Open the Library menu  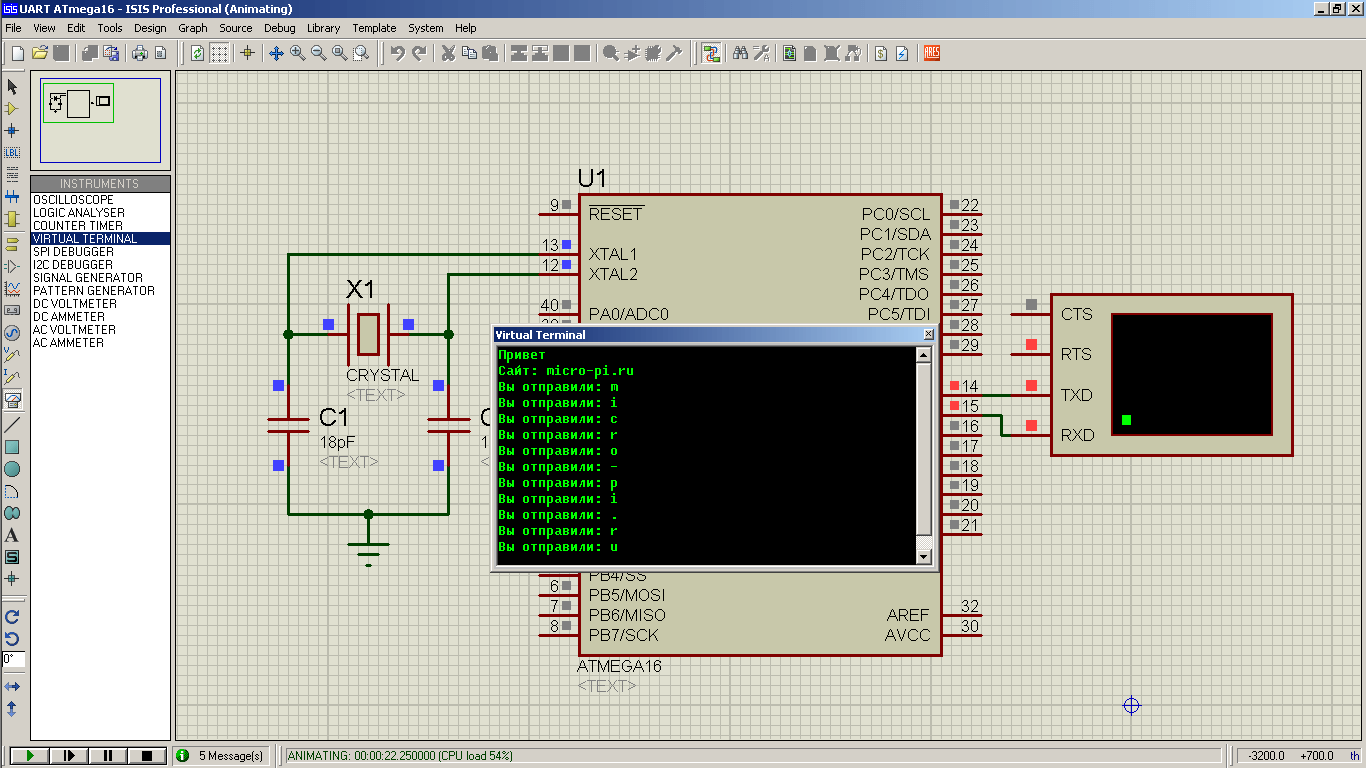[323, 28]
